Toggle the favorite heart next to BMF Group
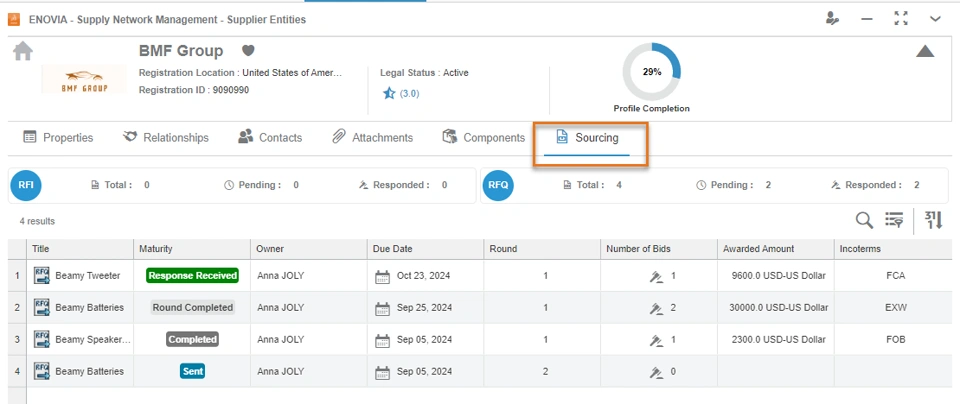960x404 pixels. tap(248, 51)
